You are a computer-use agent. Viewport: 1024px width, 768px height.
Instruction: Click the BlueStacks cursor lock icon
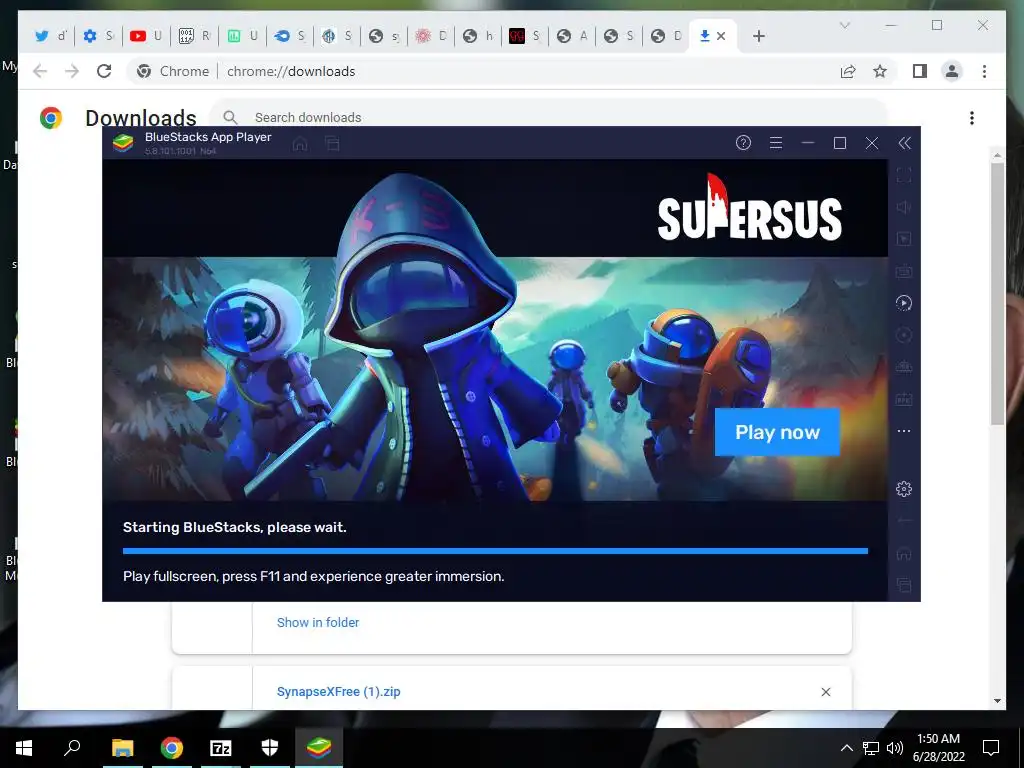(904, 239)
